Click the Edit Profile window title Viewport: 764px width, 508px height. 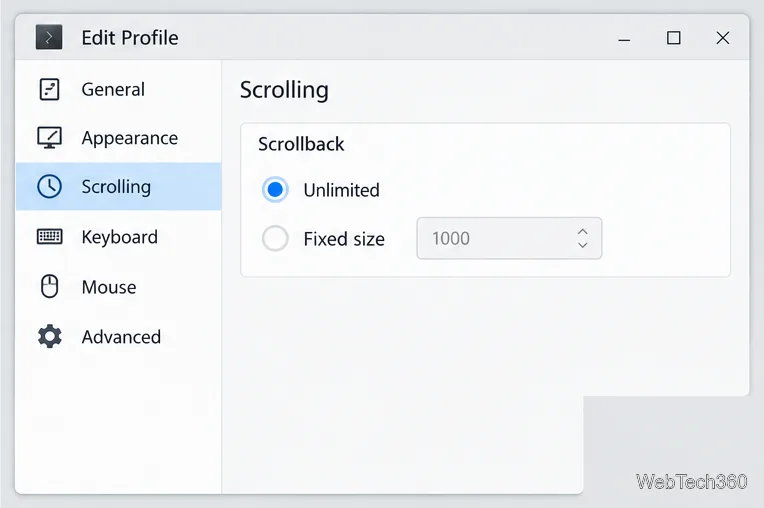[130, 38]
